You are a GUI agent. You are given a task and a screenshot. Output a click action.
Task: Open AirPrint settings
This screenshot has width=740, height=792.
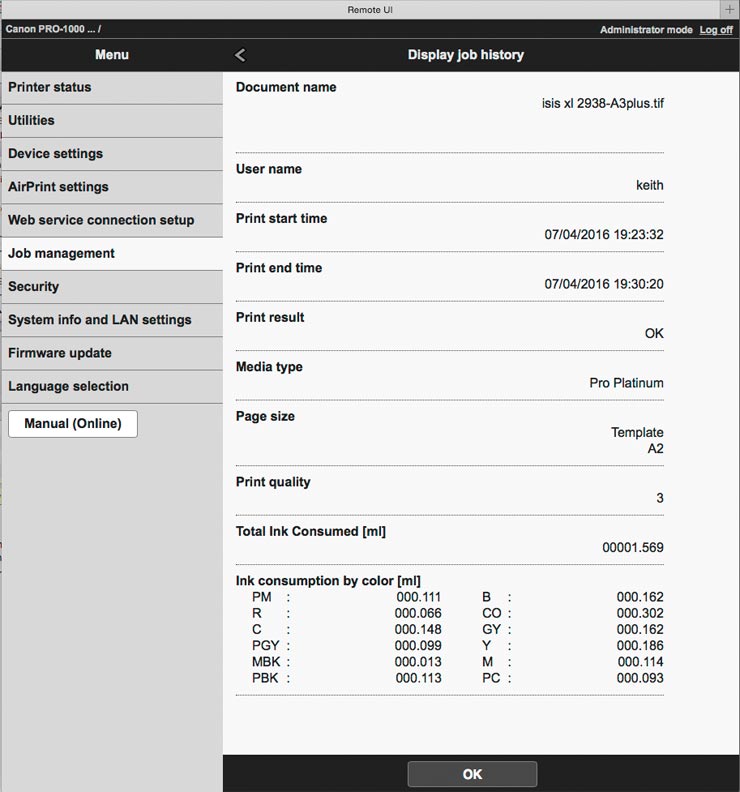tap(112, 187)
